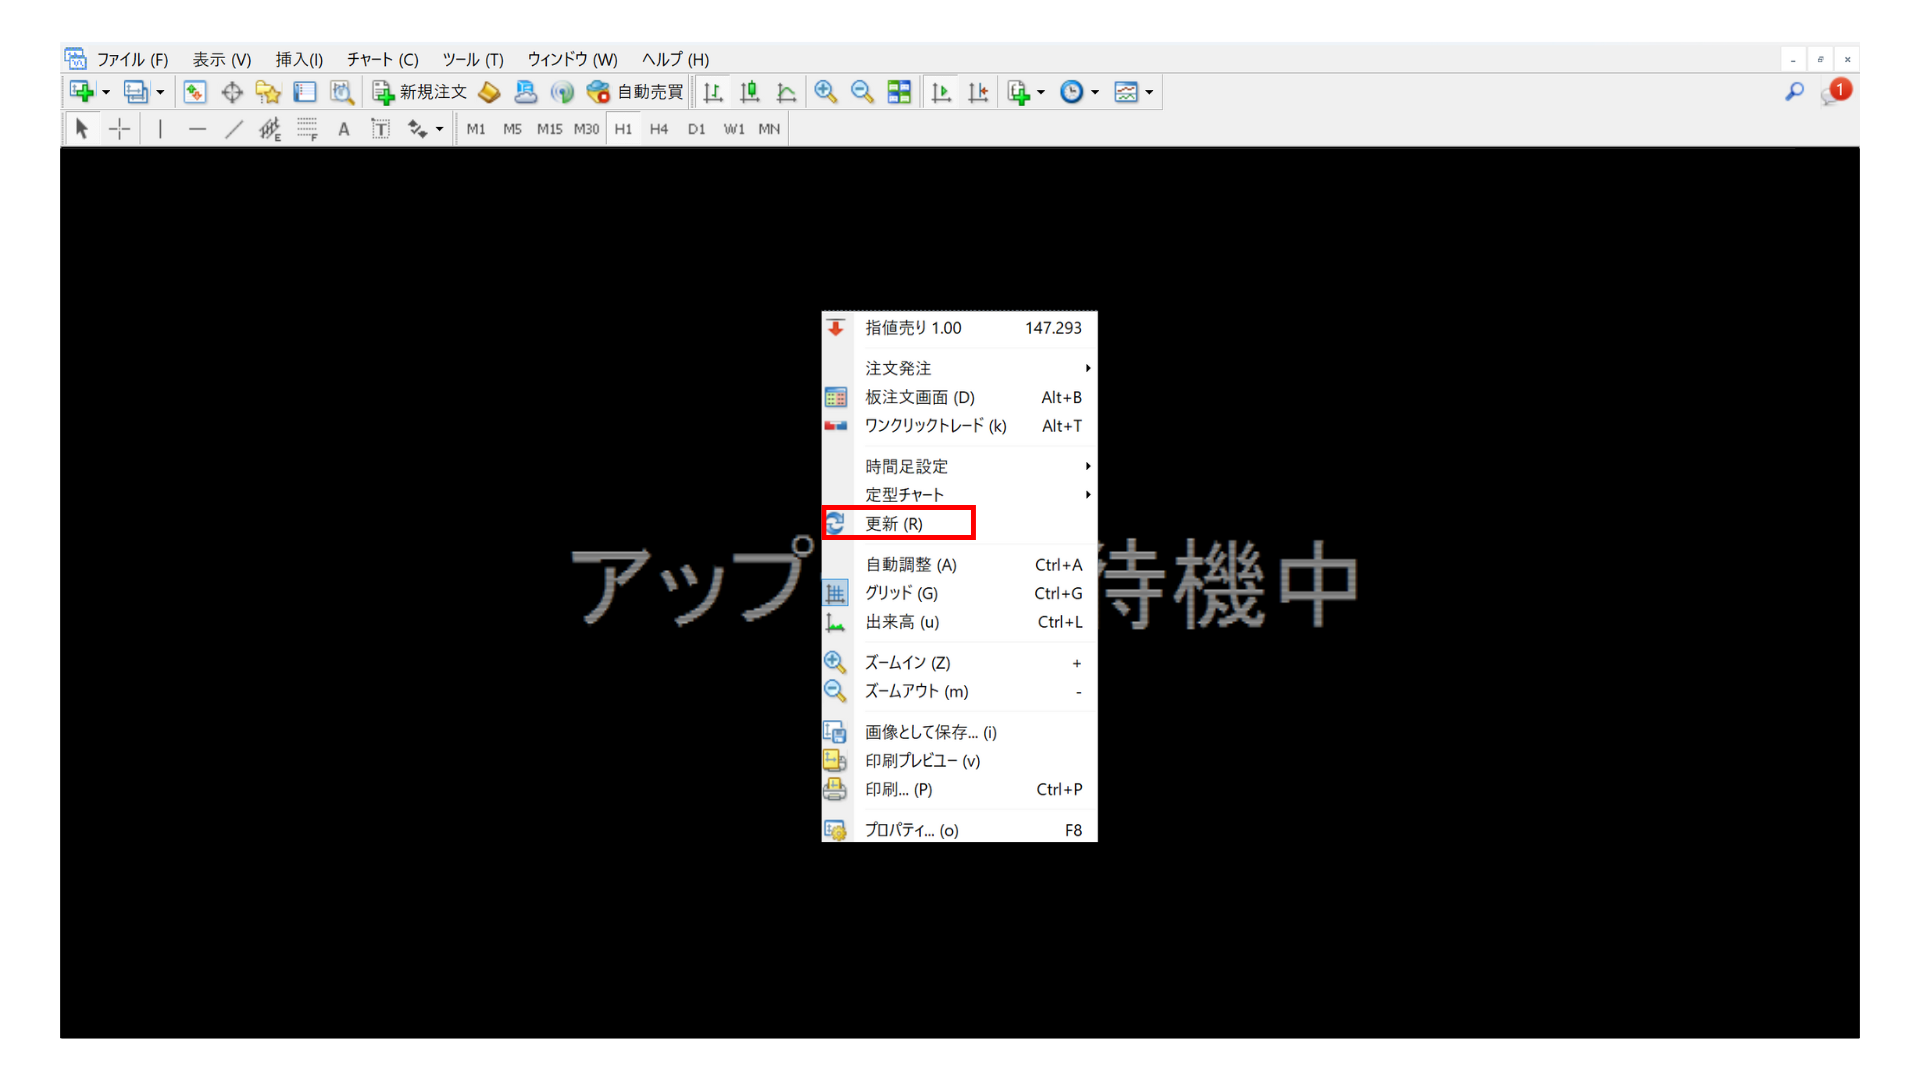Click the Zoom Out magnifier icon
Viewport: 1920px width, 1080px height.
pos(862,91)
